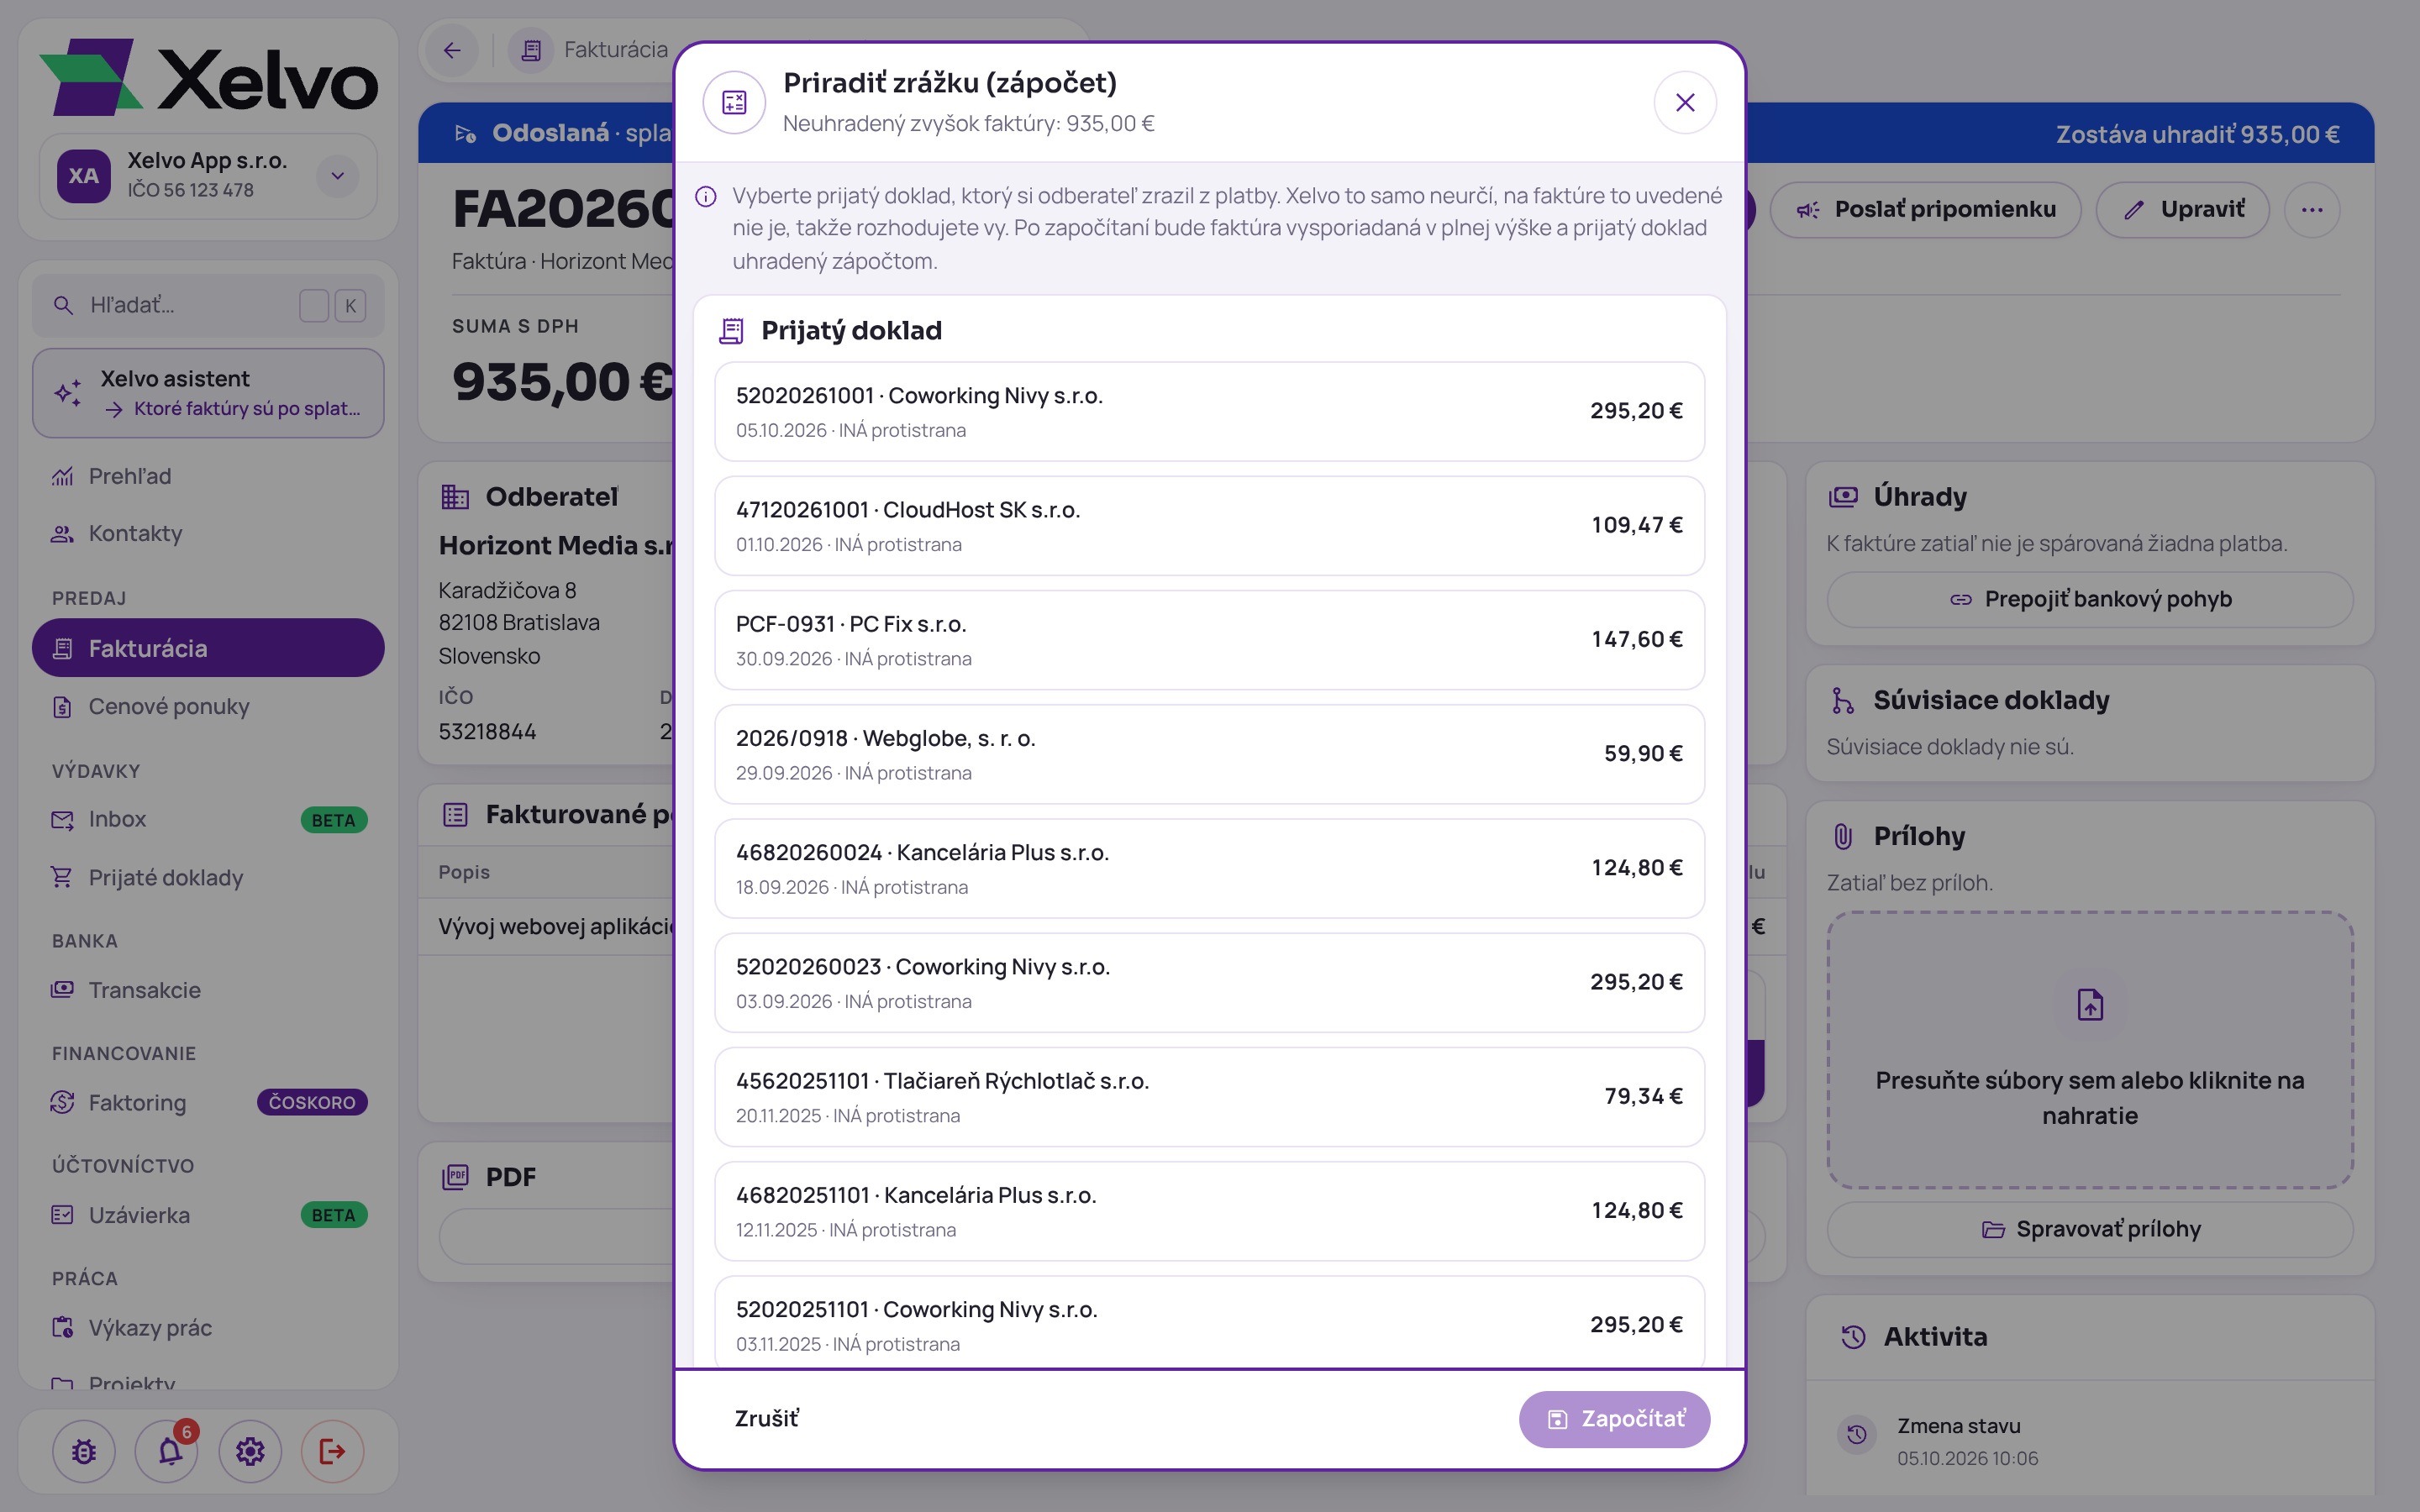Choose PCF-0931 PC Fix s.r.o. document
The height and width of the screenshot is (1512, 2420).
pyautogui.click(x=1209, y=640)
